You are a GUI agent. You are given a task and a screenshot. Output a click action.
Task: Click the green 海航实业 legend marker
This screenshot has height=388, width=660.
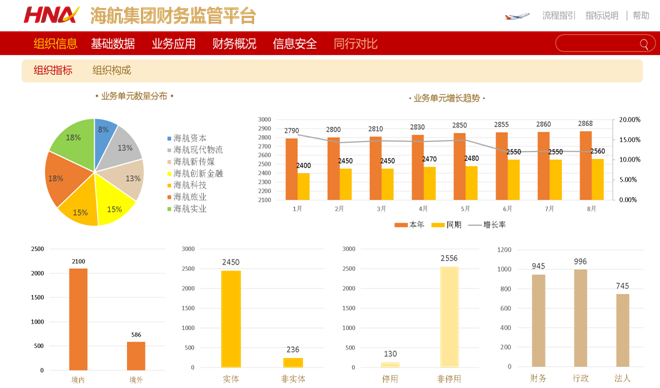coord(169,209)
